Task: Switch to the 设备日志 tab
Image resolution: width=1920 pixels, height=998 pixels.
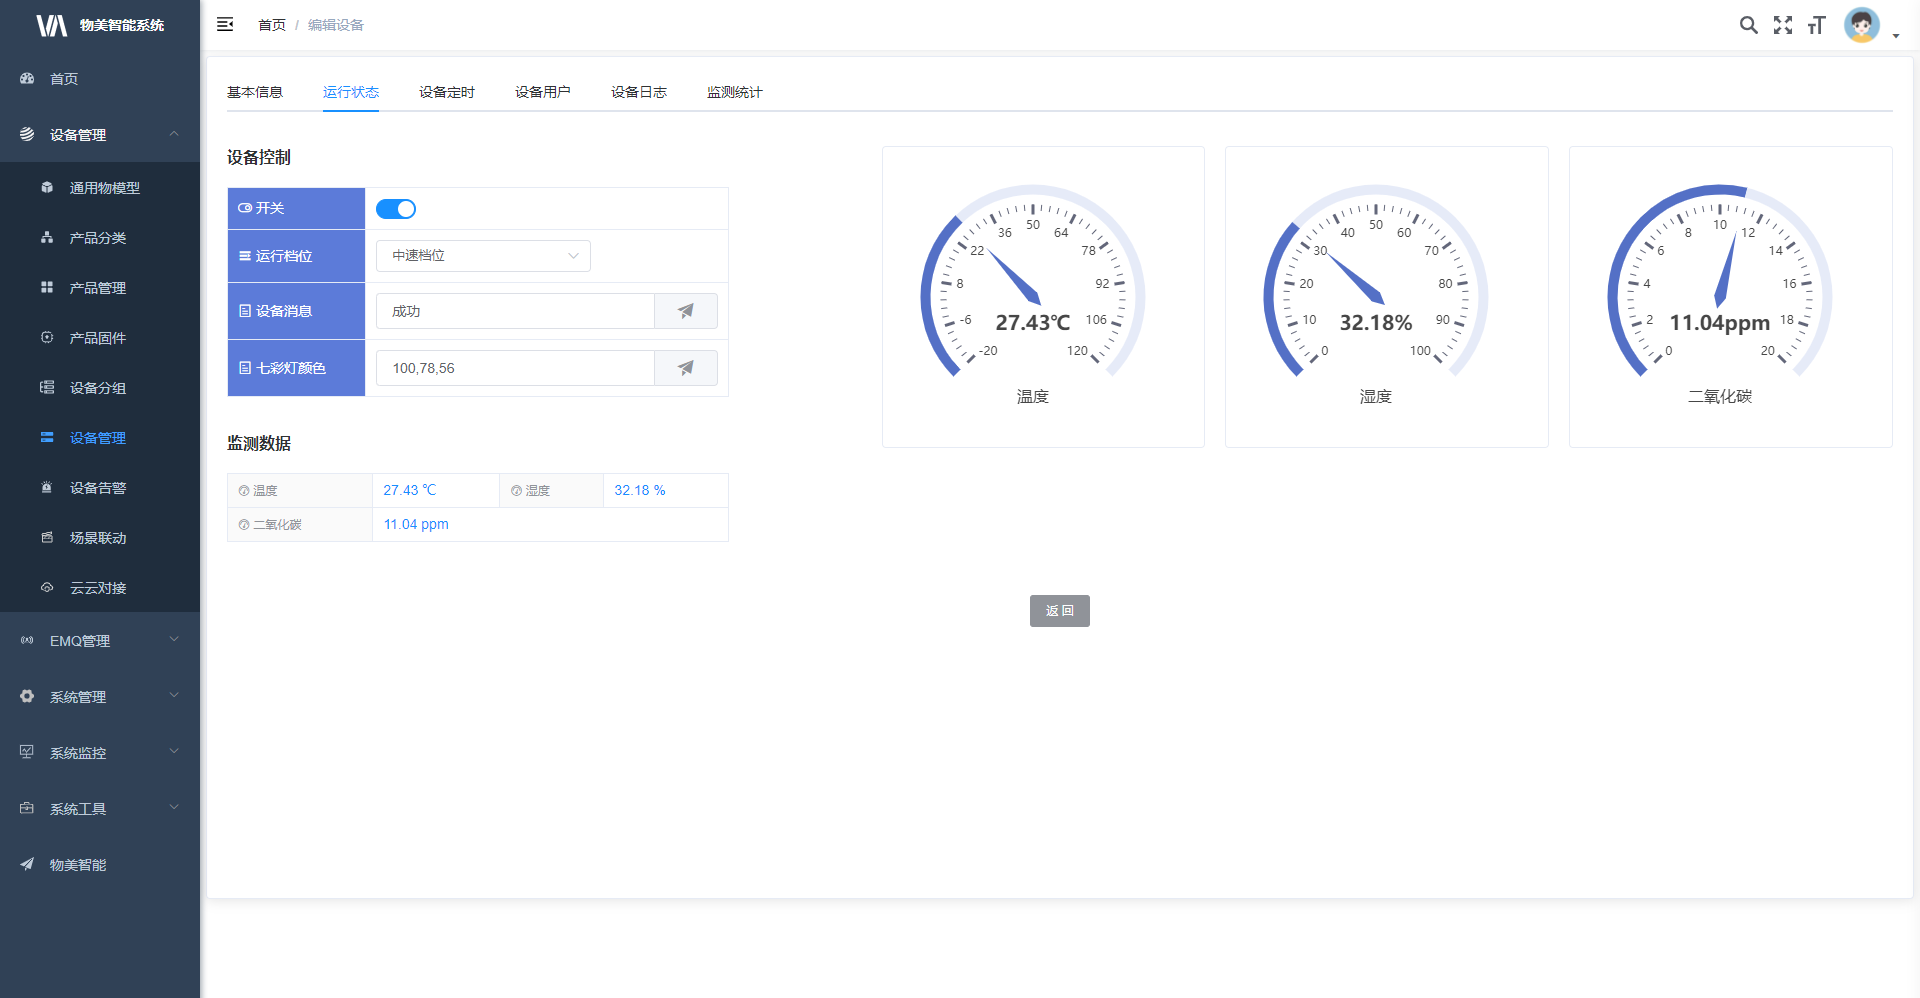Action: (x=638, y=92)
